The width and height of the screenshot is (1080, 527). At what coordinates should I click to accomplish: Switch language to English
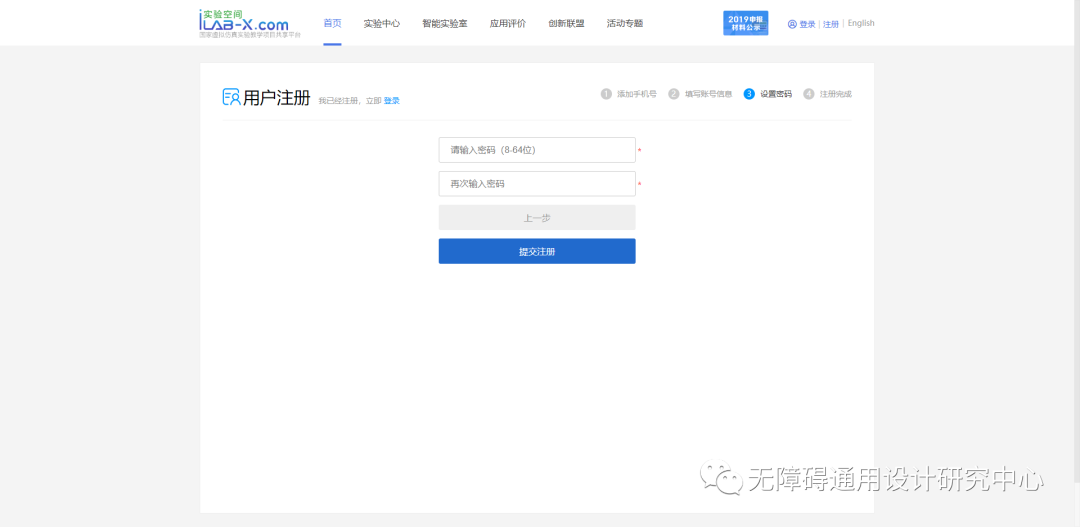coord(861,23)
